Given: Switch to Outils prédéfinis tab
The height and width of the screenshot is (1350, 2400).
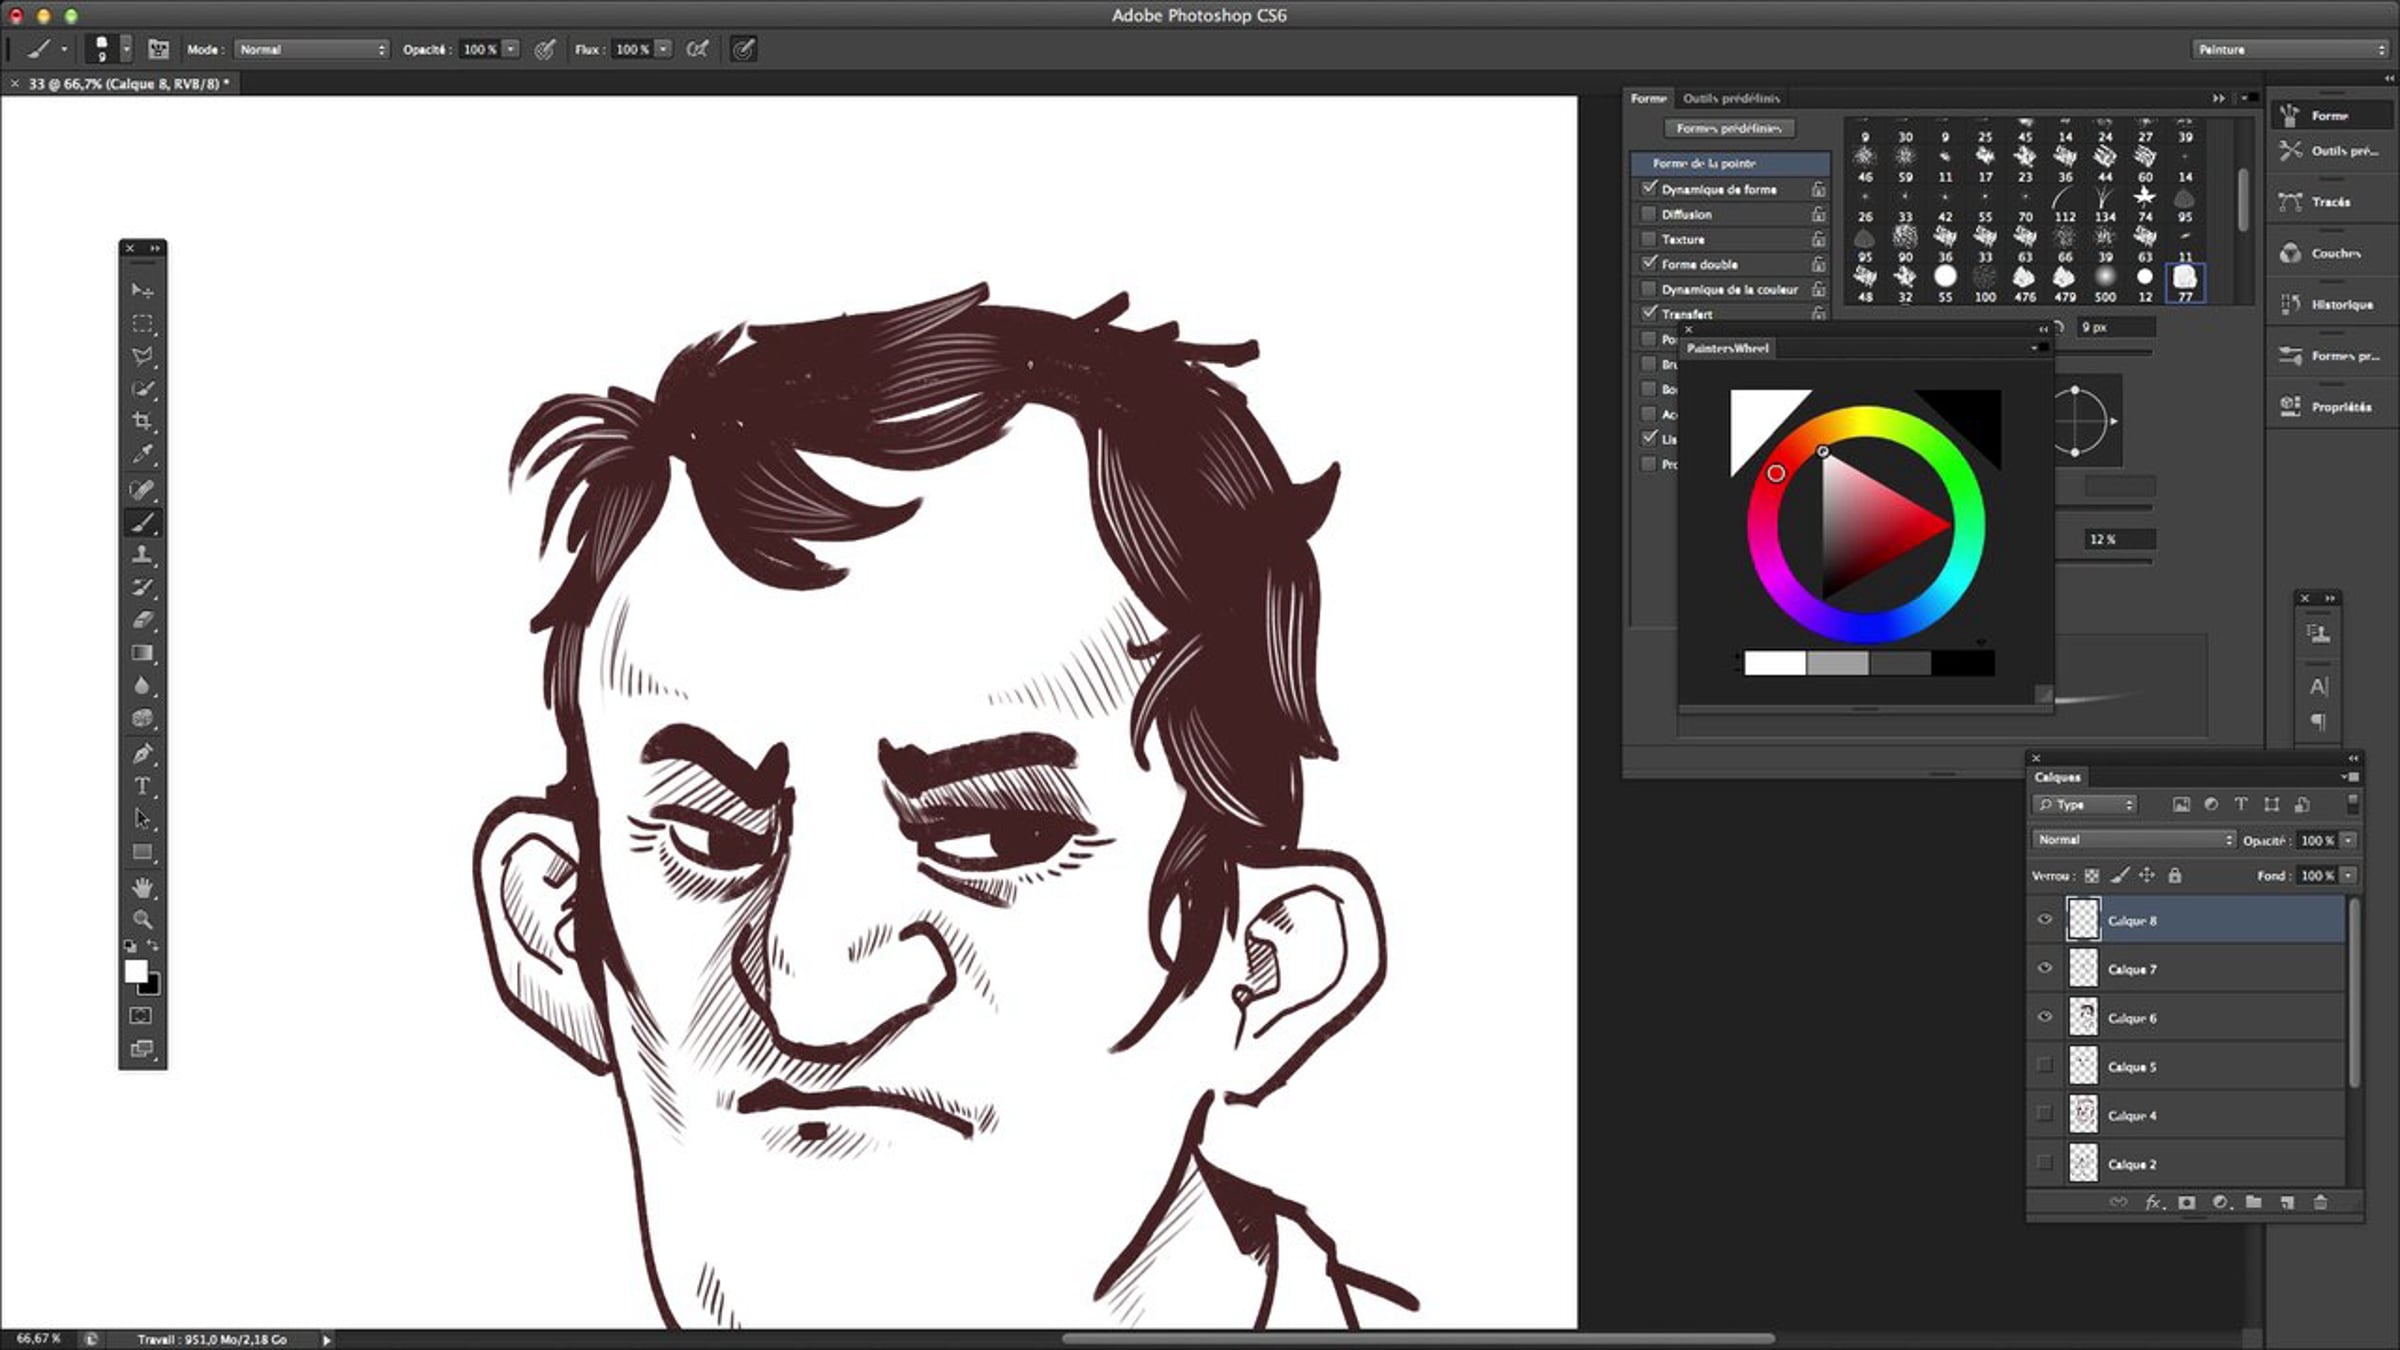Looking at the screenshot, I should (x=1730, y=98).
